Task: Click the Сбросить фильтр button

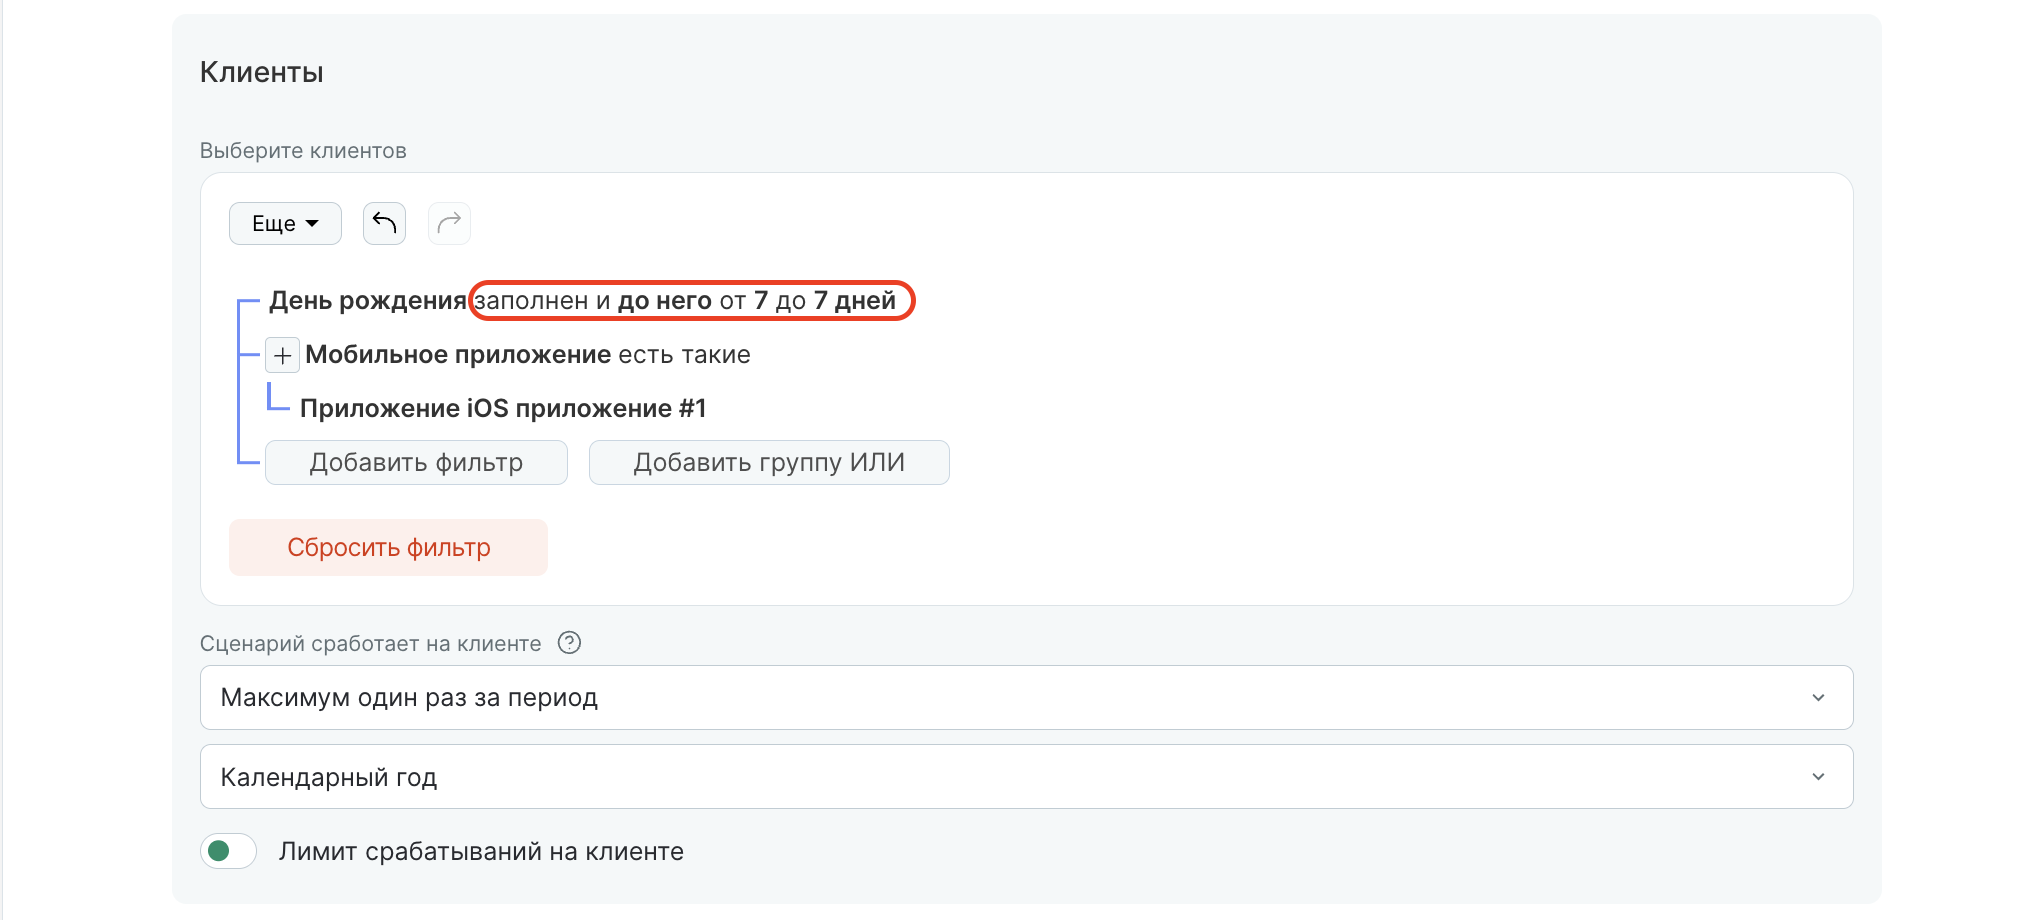Action: [x=388, y=547]
